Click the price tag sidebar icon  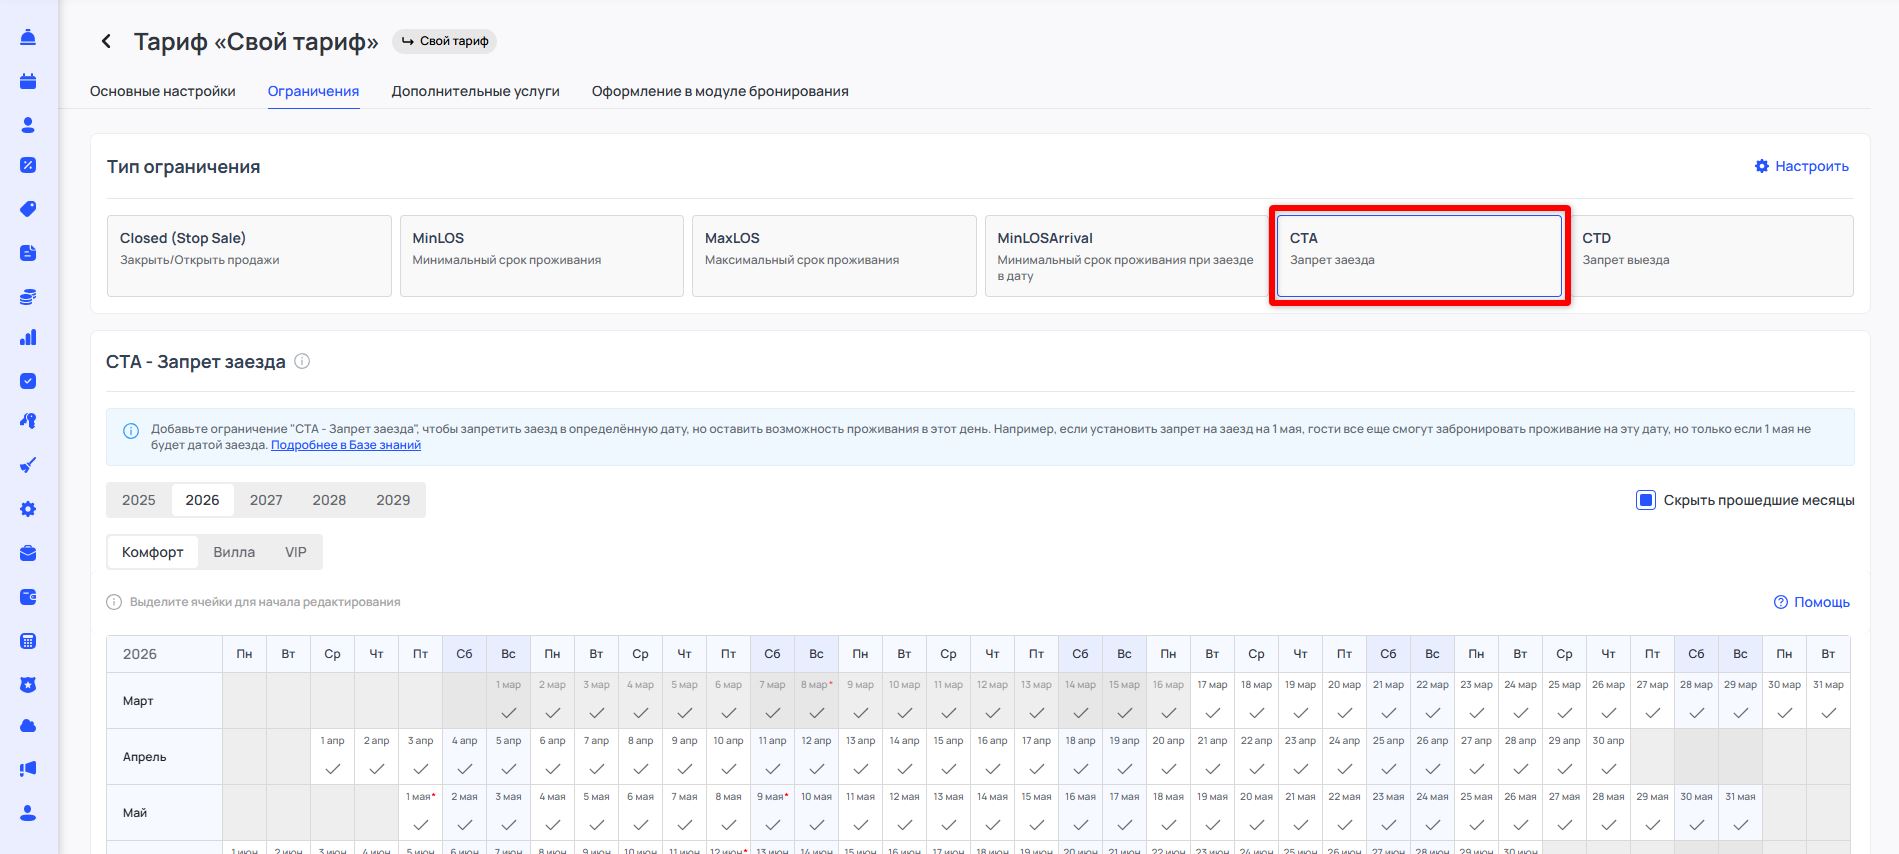pyautogui.click(x=28, y=209)
